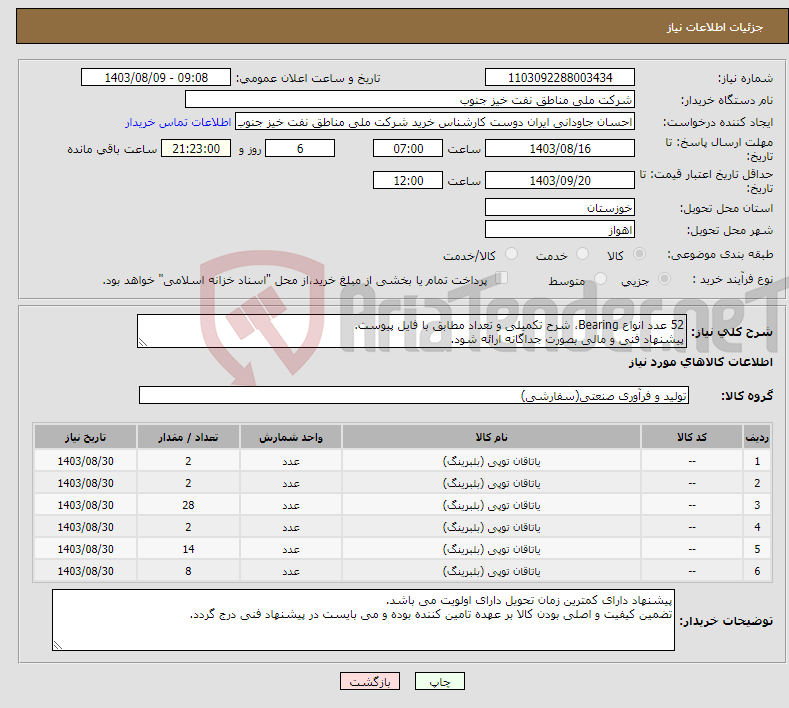The image size is (789, 708).
Task: Click product name in row 1
Action: coord(491,461)
